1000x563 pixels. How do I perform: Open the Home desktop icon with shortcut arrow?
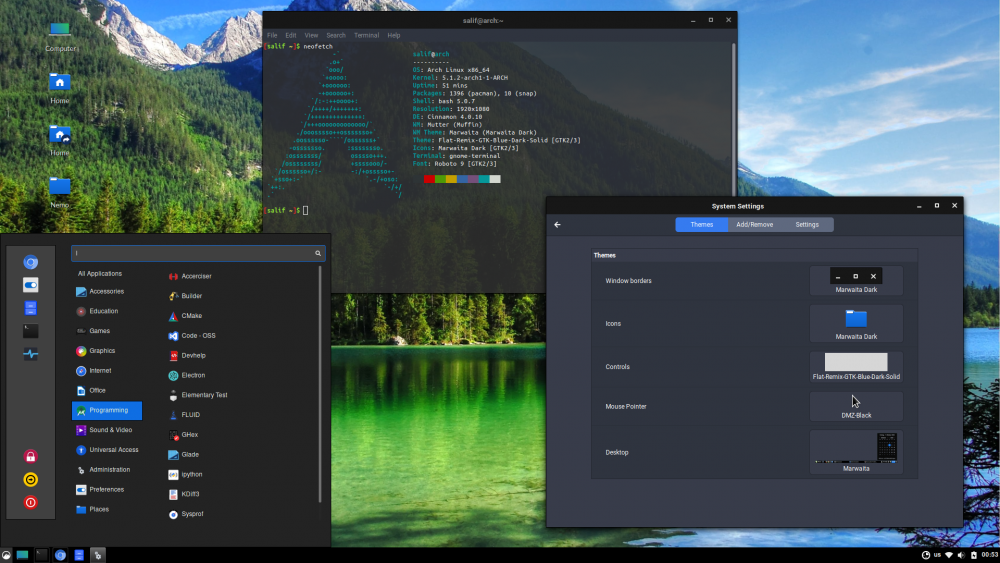pos(59,140)
